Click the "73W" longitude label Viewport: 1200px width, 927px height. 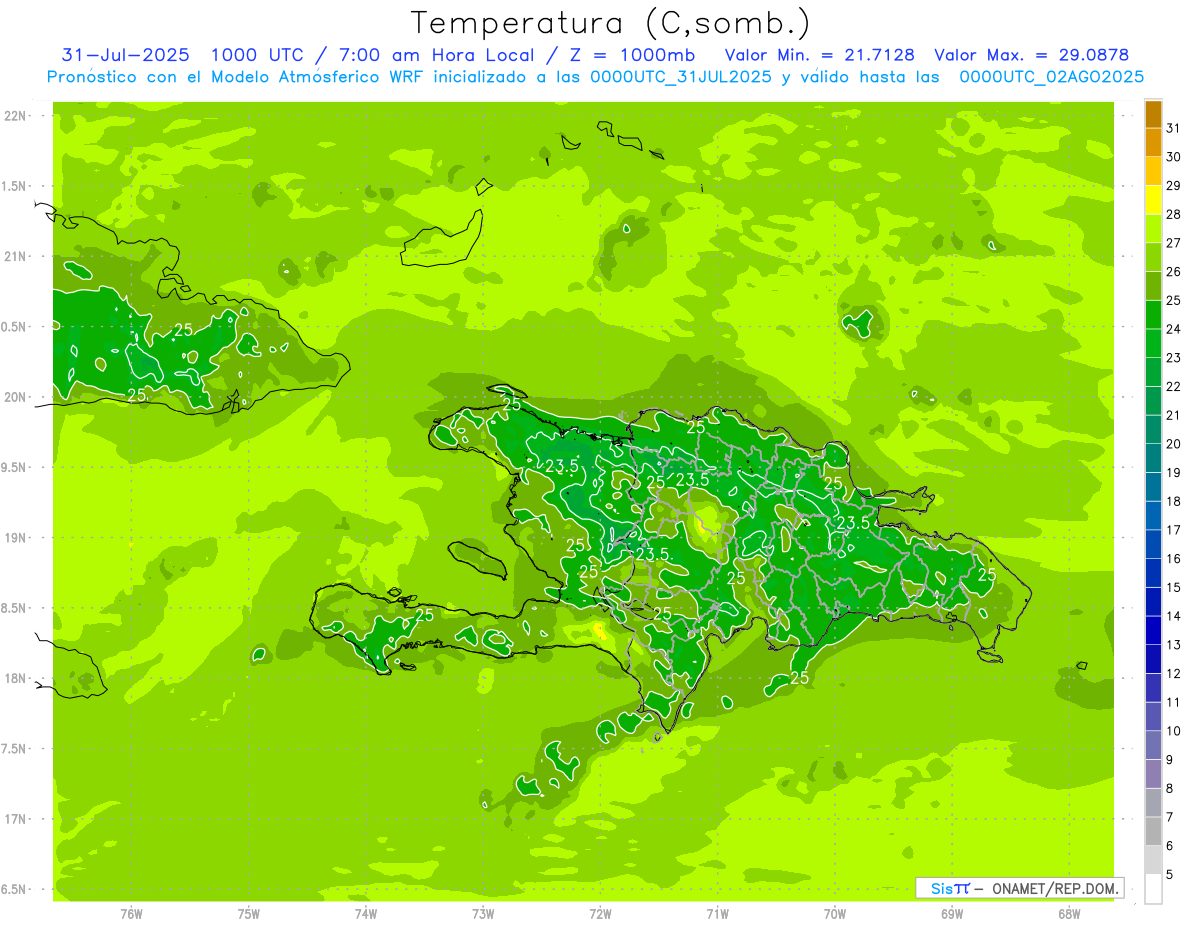click(483, 913)
